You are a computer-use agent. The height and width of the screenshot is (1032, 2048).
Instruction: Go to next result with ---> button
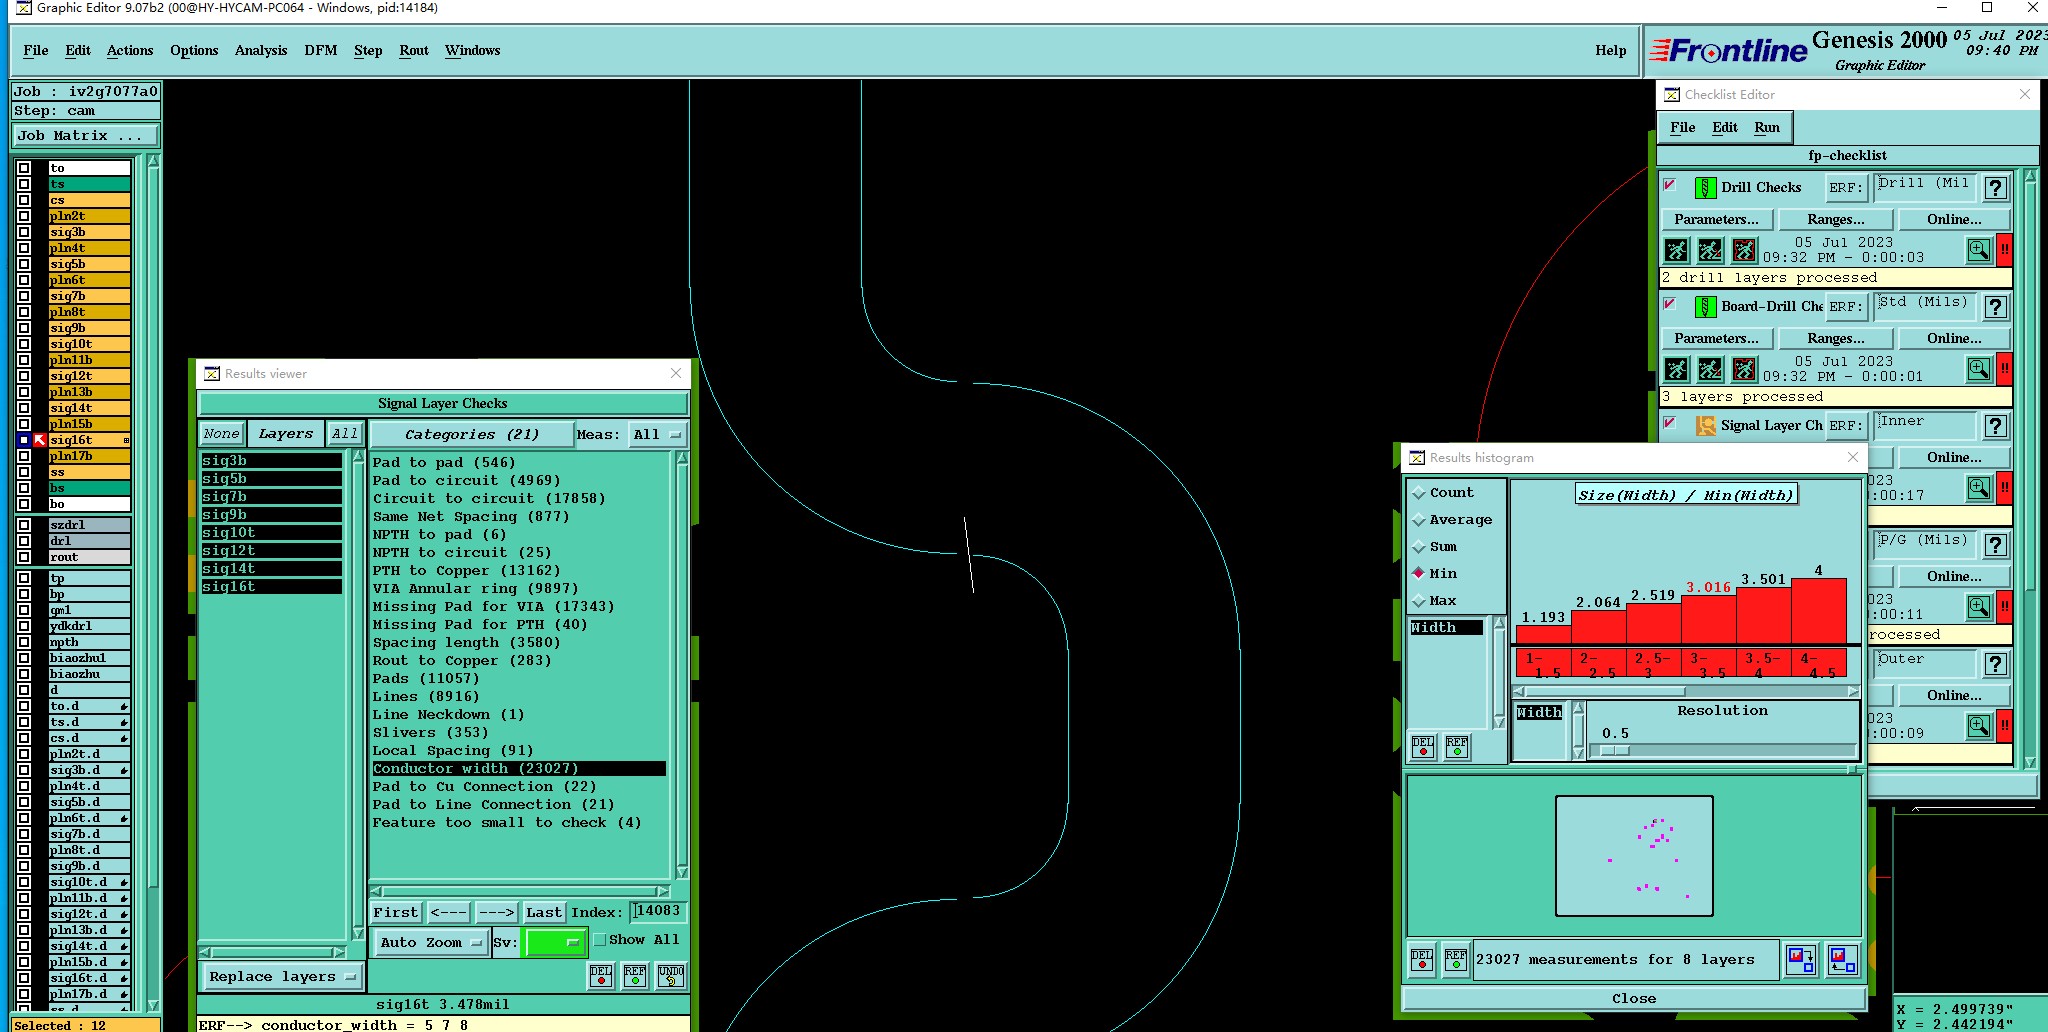click(x=496, y=912)
